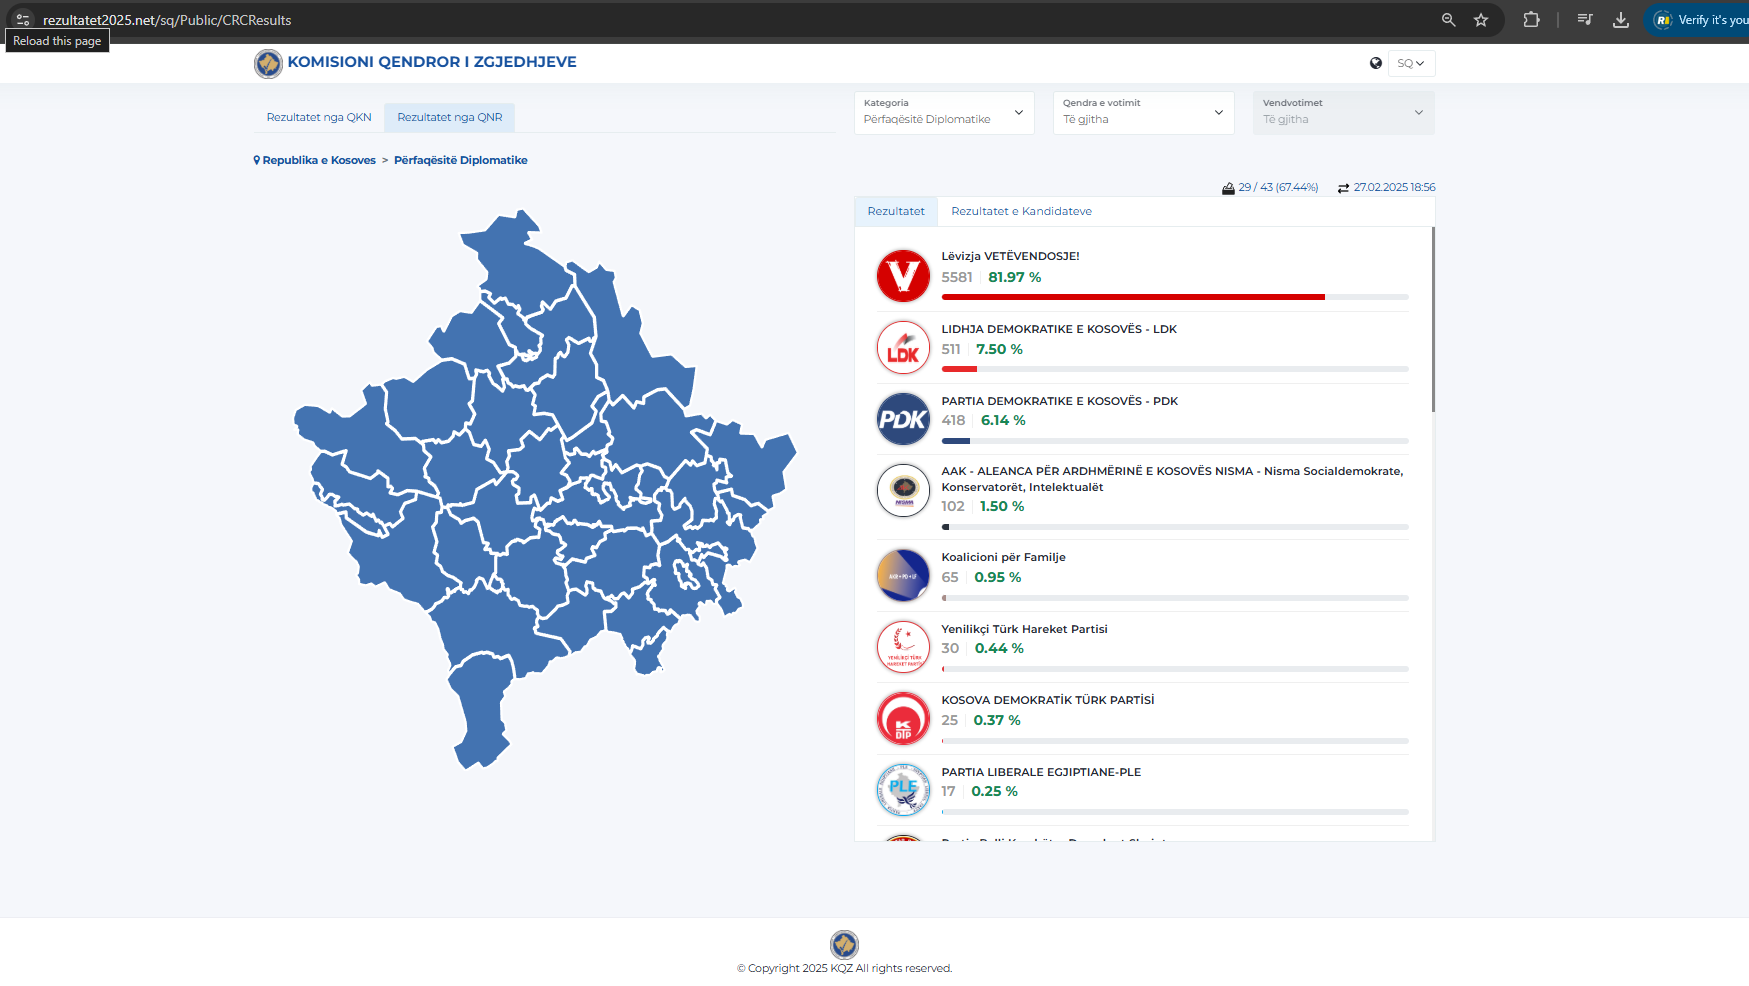Image resolution: width=1749 pixels, height=986 pixels.
Task: Click the AAK-NISMA coalition logo
Action: coord(903,490)
